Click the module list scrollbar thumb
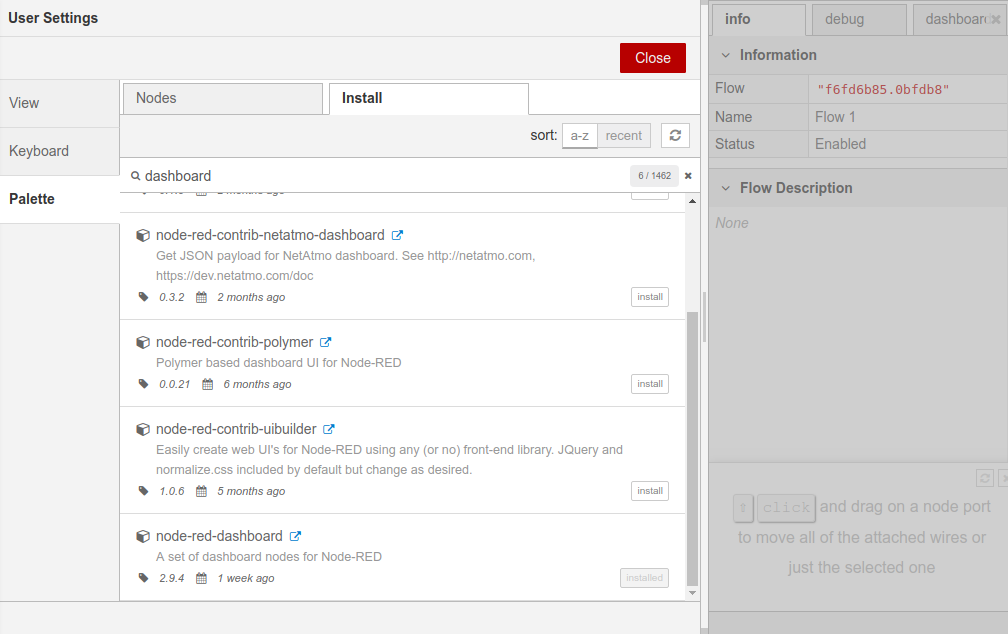The image size is (1008, 634). pos(692,449)
